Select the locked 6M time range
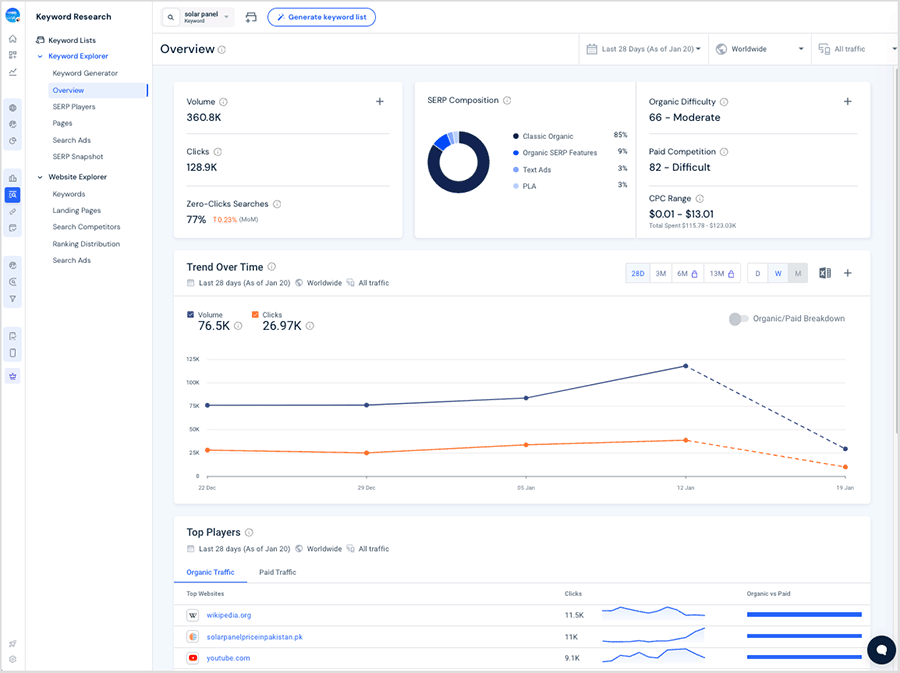 pos(687,274)
